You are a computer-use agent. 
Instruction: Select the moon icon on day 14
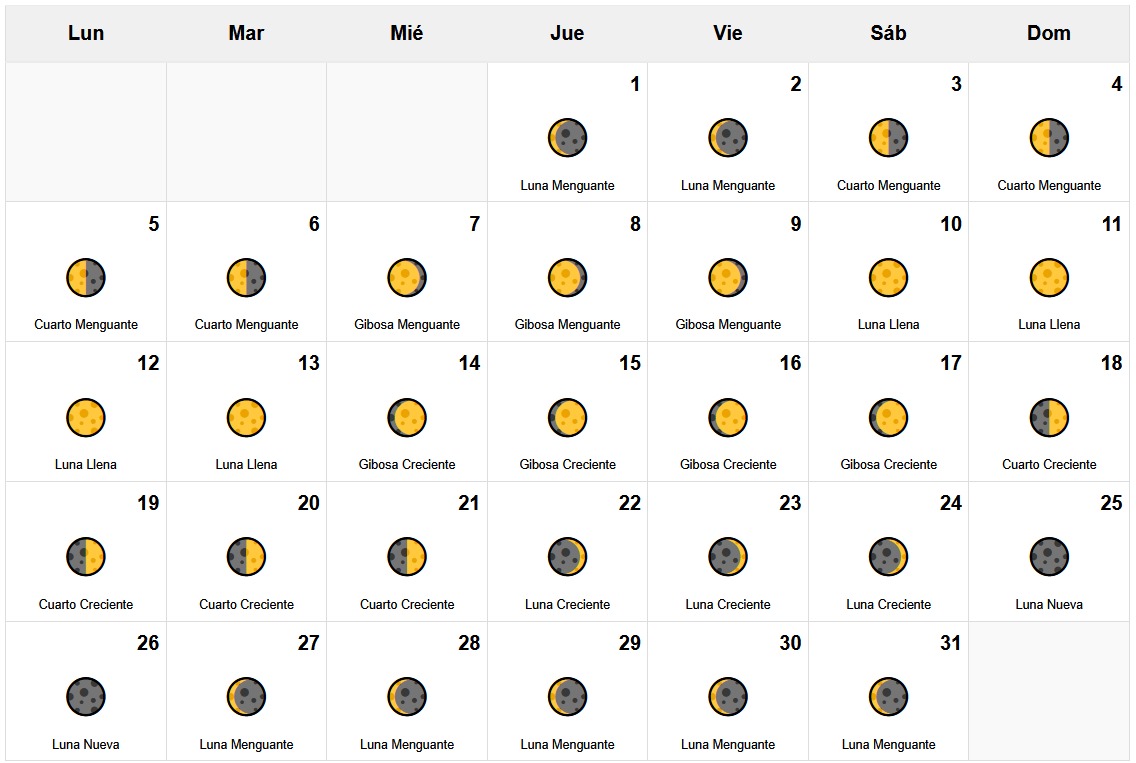coord(407,418)
